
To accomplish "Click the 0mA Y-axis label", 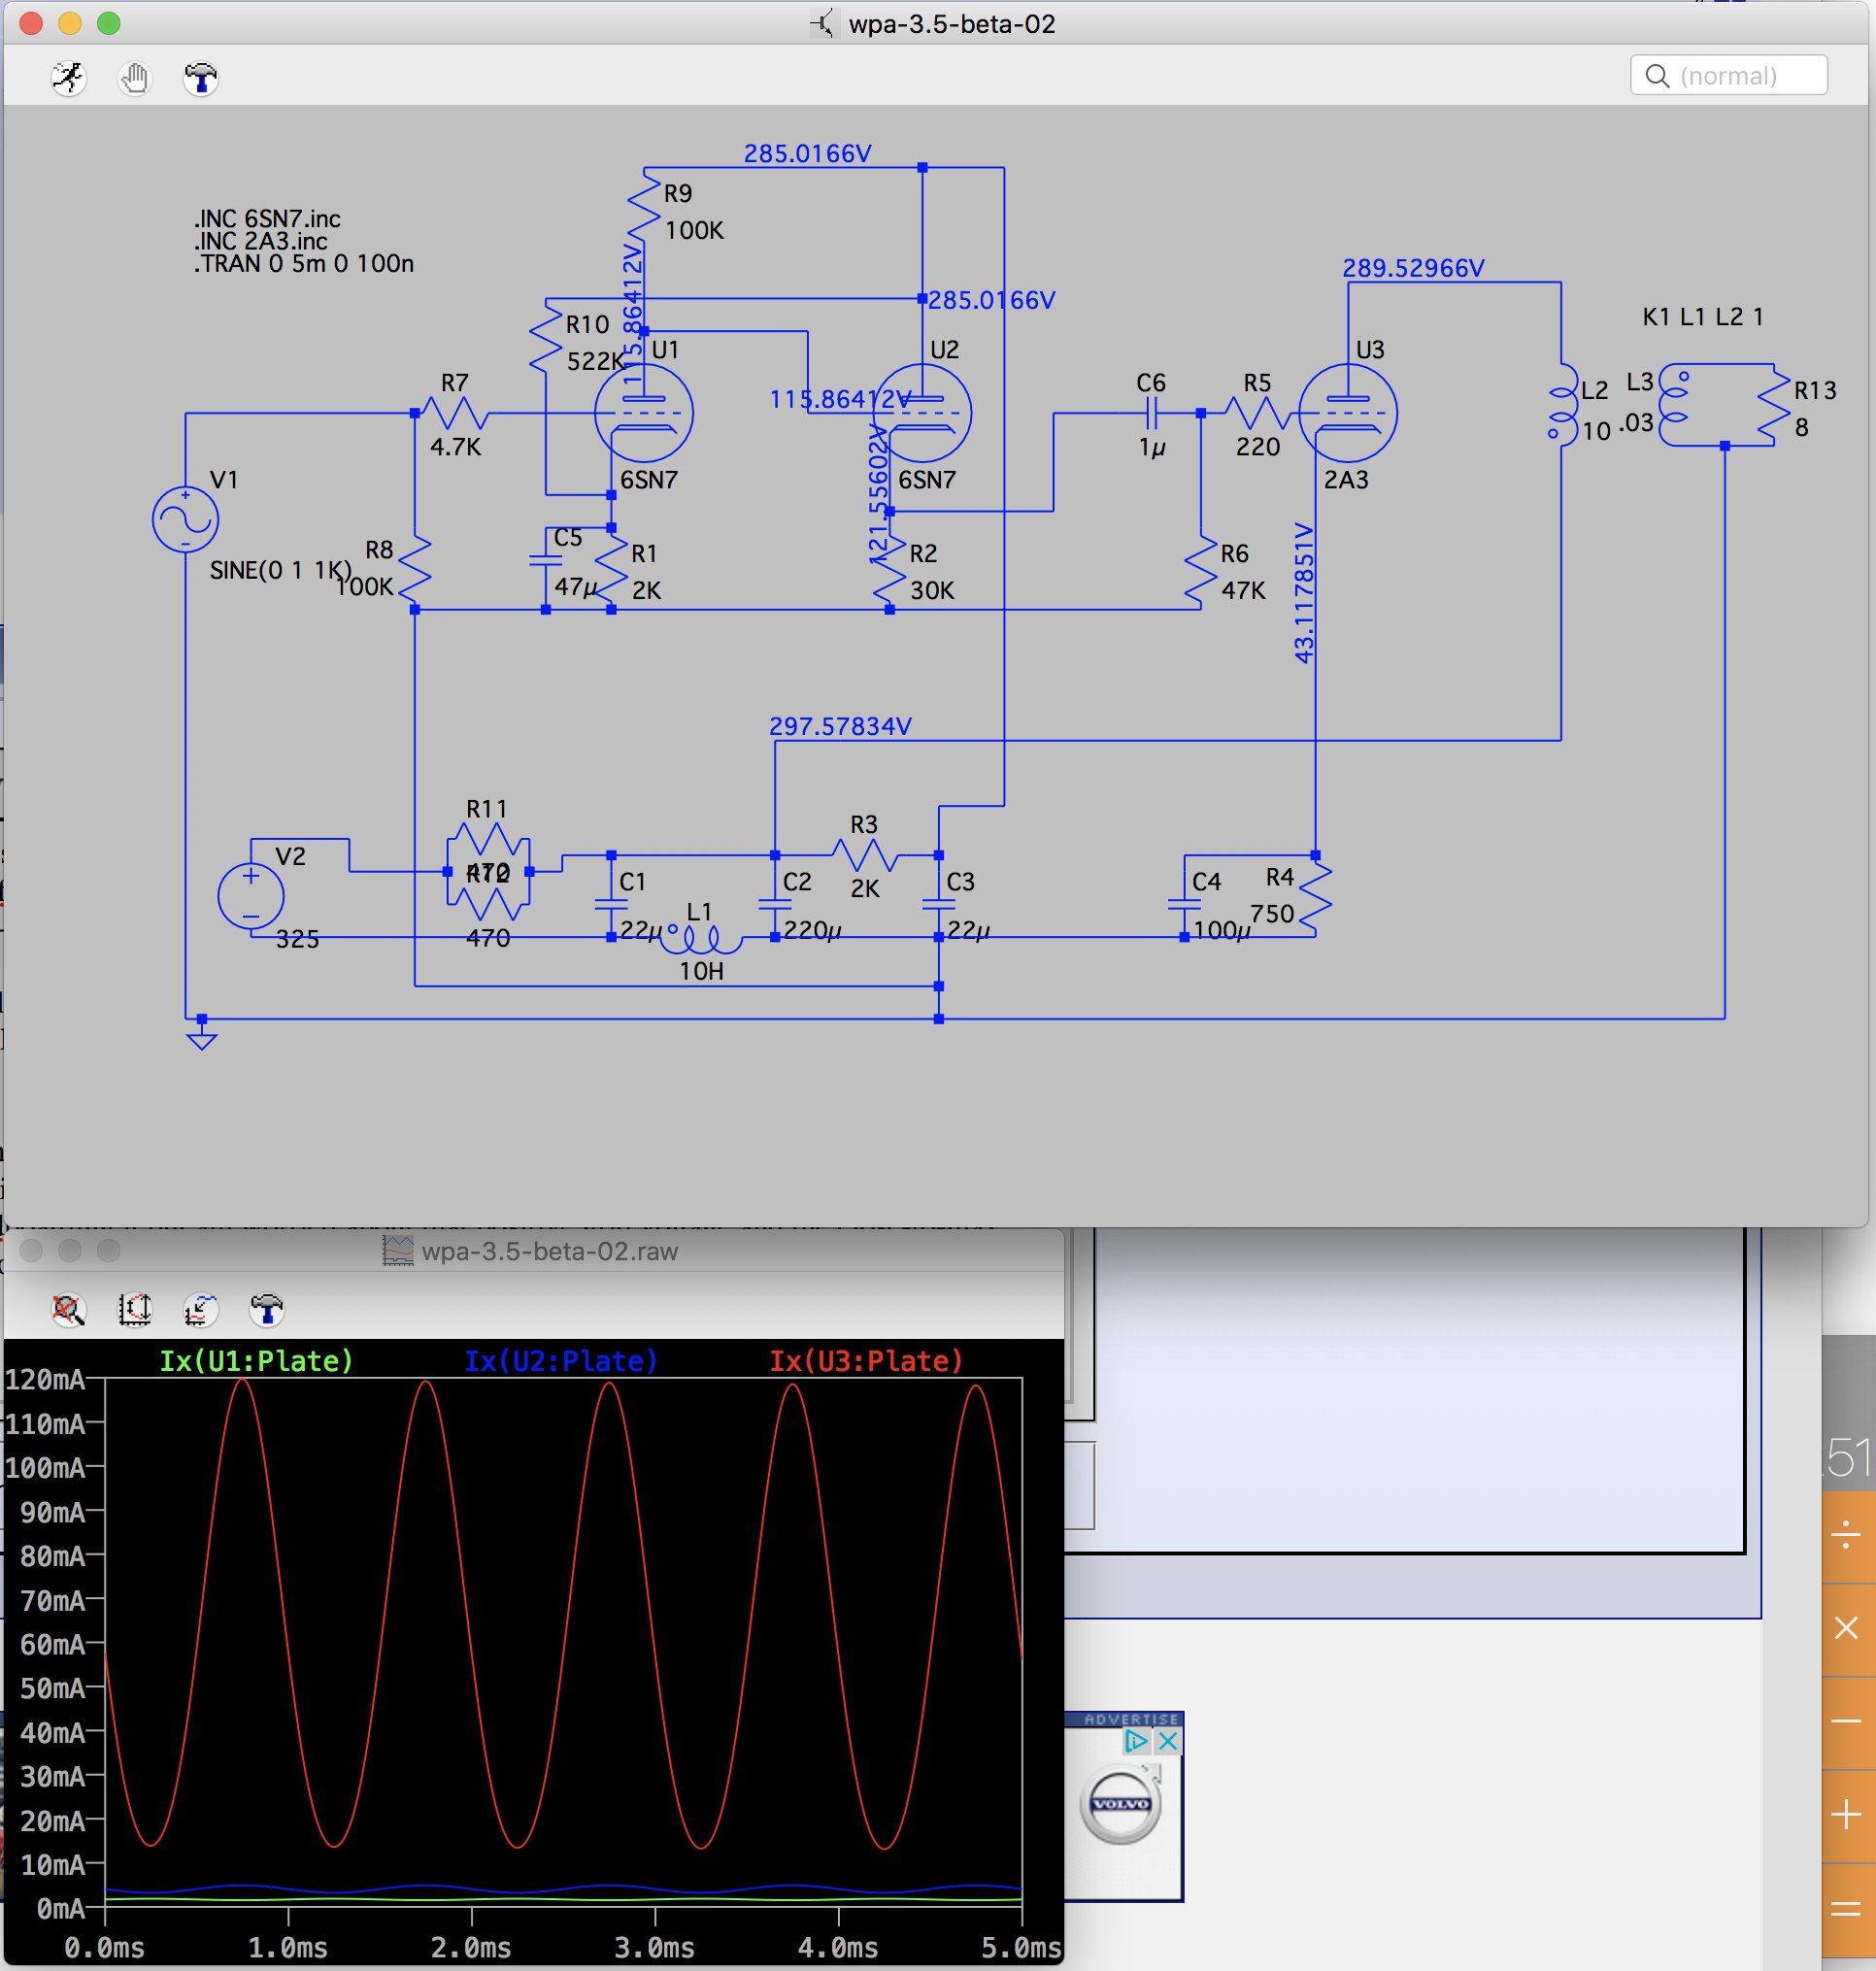I will (61, 1909).
